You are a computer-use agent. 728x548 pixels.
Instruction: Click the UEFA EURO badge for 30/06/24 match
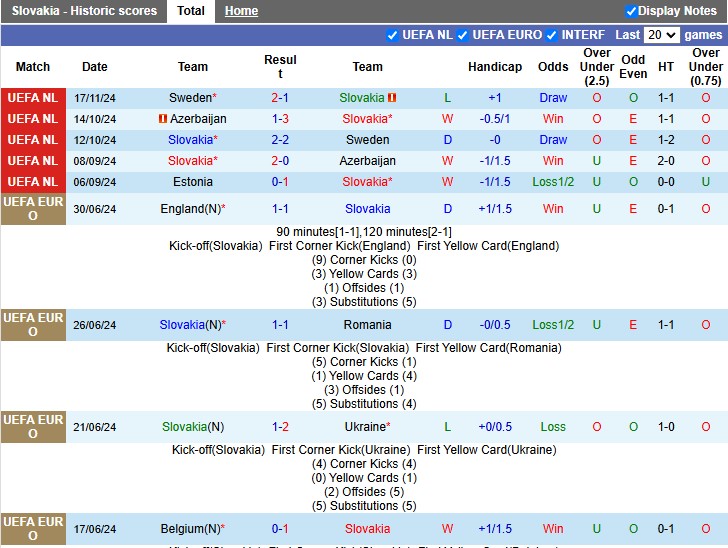pos(32,209)
